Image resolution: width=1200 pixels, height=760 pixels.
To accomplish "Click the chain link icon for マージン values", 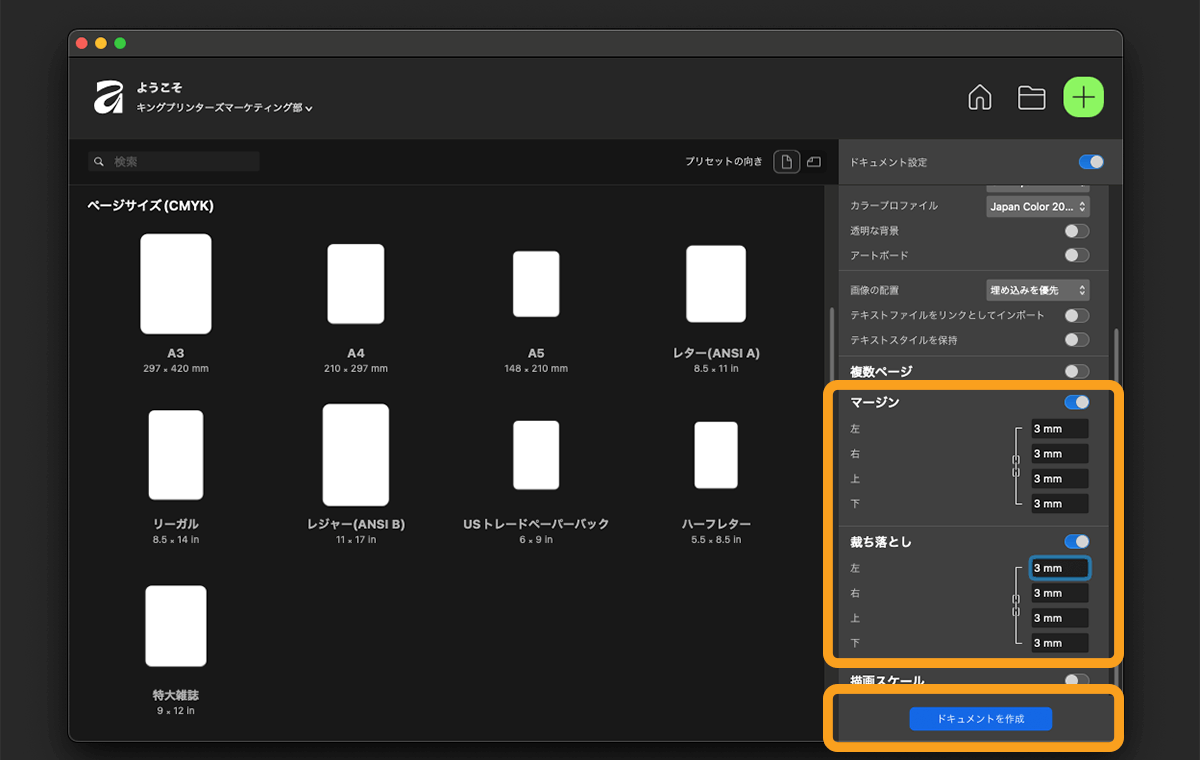I will point(1016,466).
